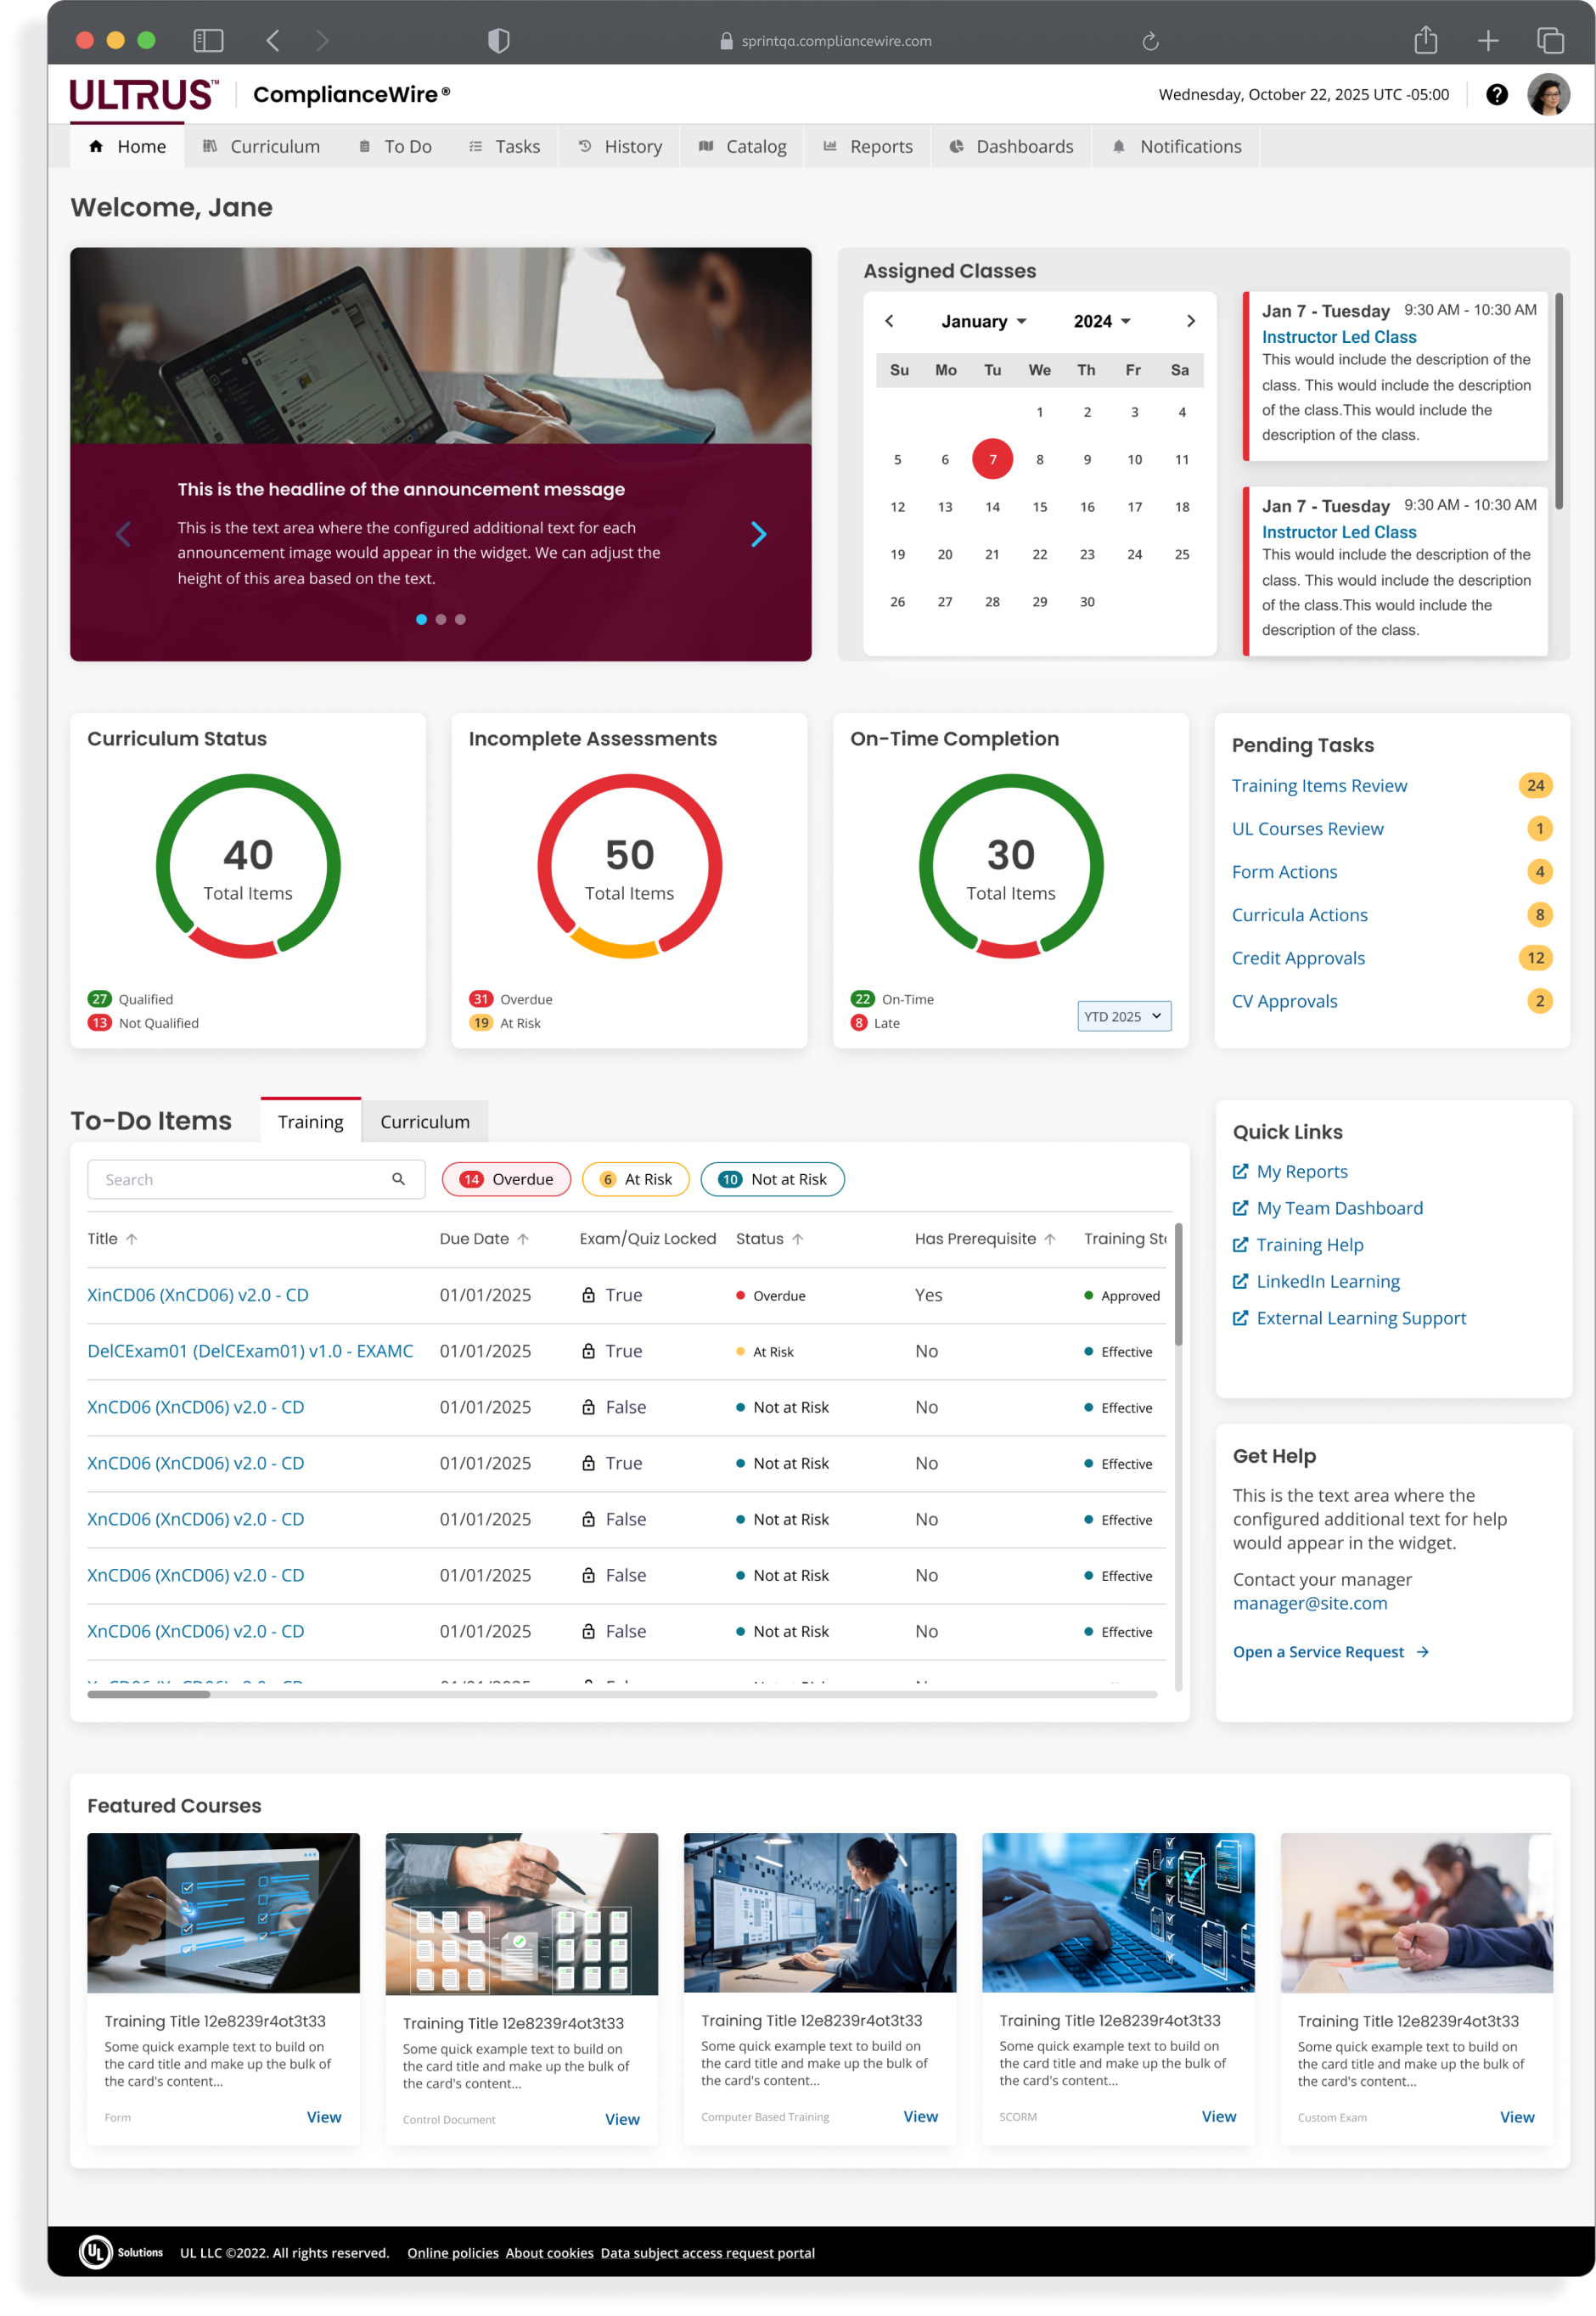Open the 2024 year dropdown
This screenshot has height=2316, width=1596.
click(x=1101, y=321)
